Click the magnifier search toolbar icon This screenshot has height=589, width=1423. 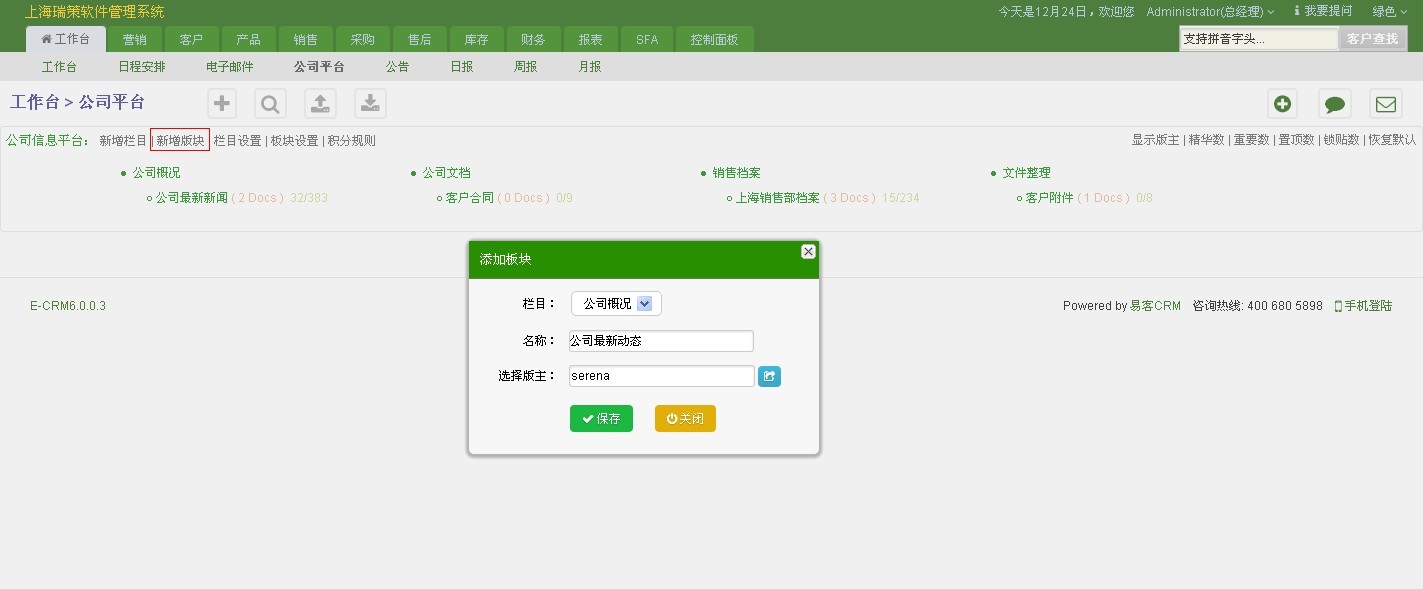pyautogui.click(x=270, y=103)
